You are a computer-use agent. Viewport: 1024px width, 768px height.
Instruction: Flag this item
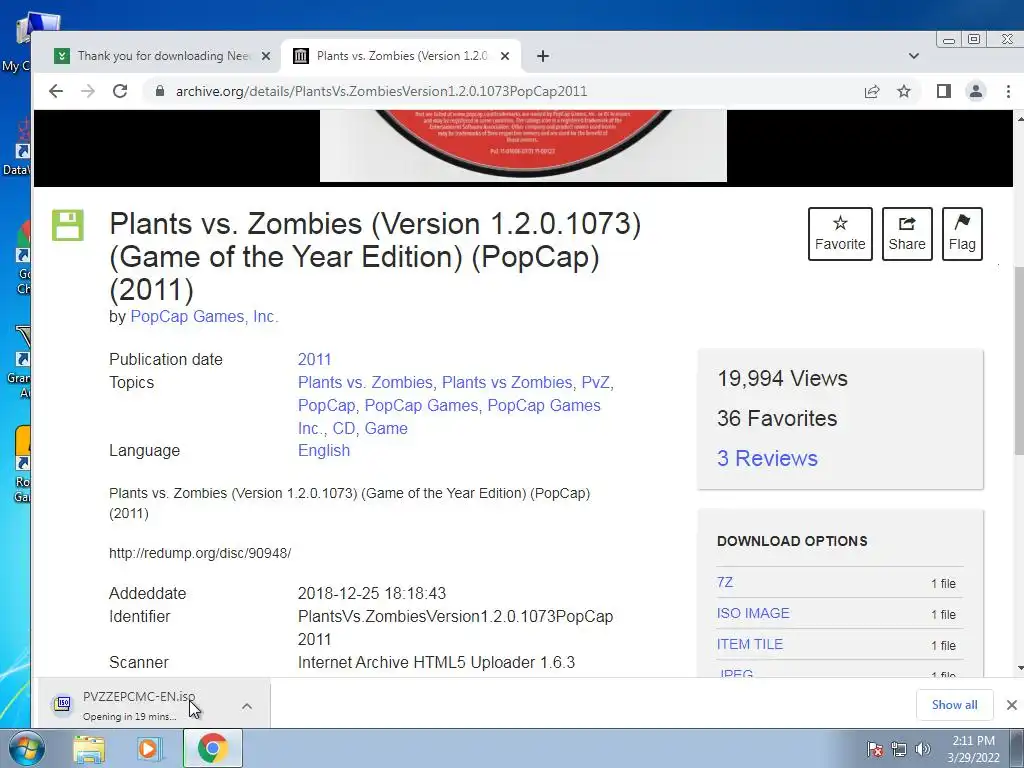point(962,234)
